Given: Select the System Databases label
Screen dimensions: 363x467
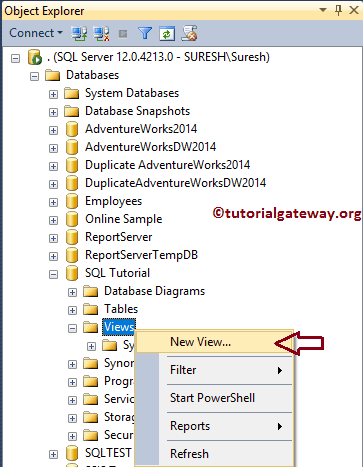Looking at the screenshot, I should tap(132, 93).
